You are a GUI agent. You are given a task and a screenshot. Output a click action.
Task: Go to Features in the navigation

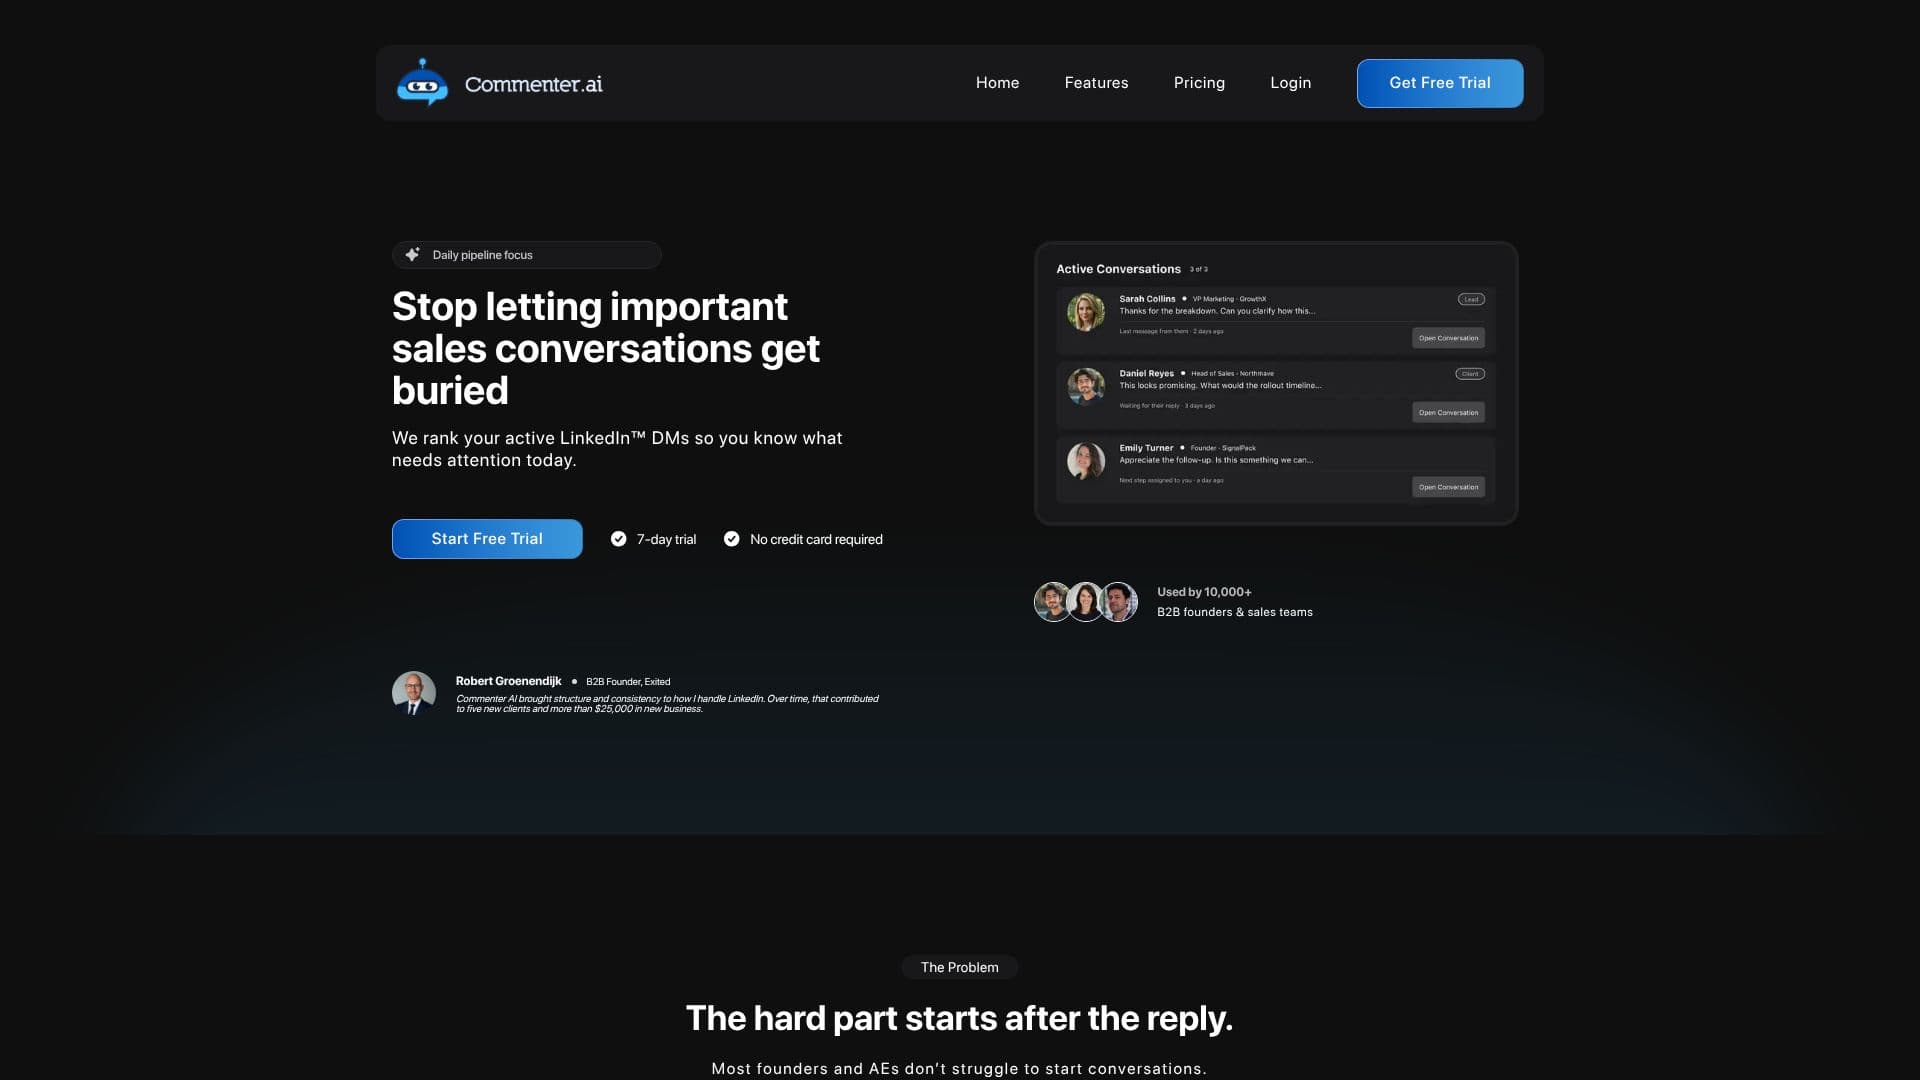coord(1096,83)
